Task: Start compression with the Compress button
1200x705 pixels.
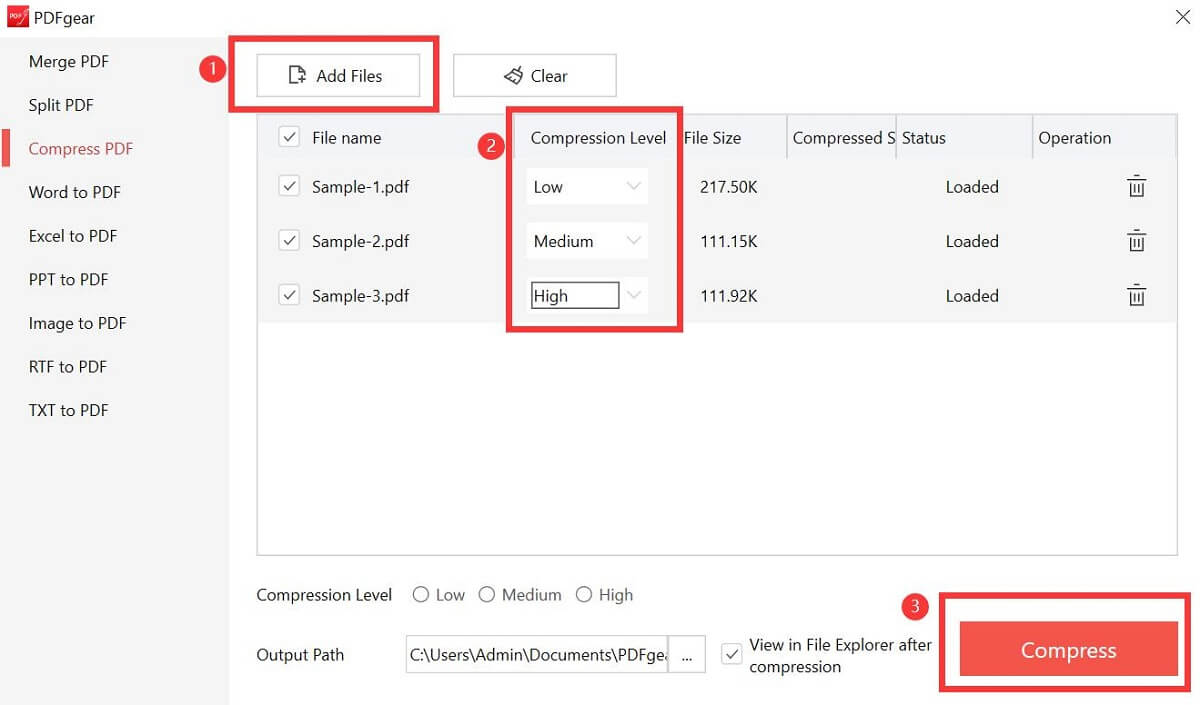Action: (x=1068, y=650)
